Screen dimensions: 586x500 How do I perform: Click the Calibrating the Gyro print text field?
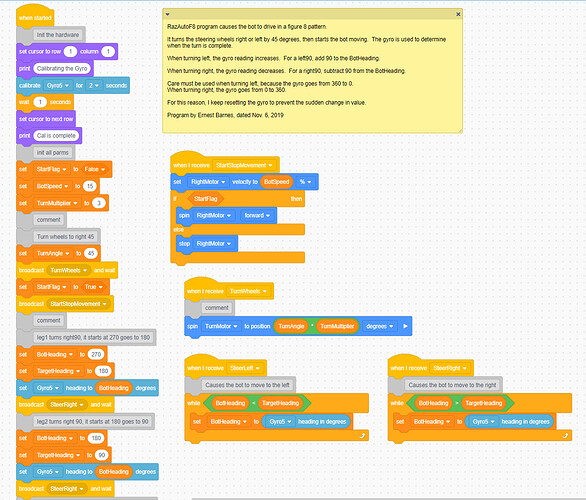(x=62, y=68)
